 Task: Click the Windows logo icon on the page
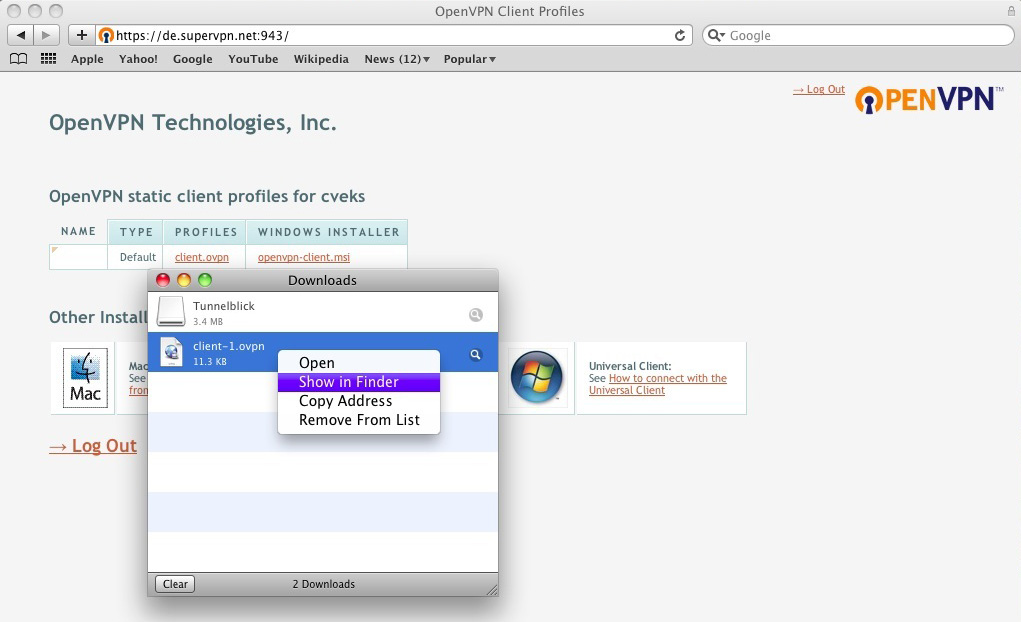(537, 377)
